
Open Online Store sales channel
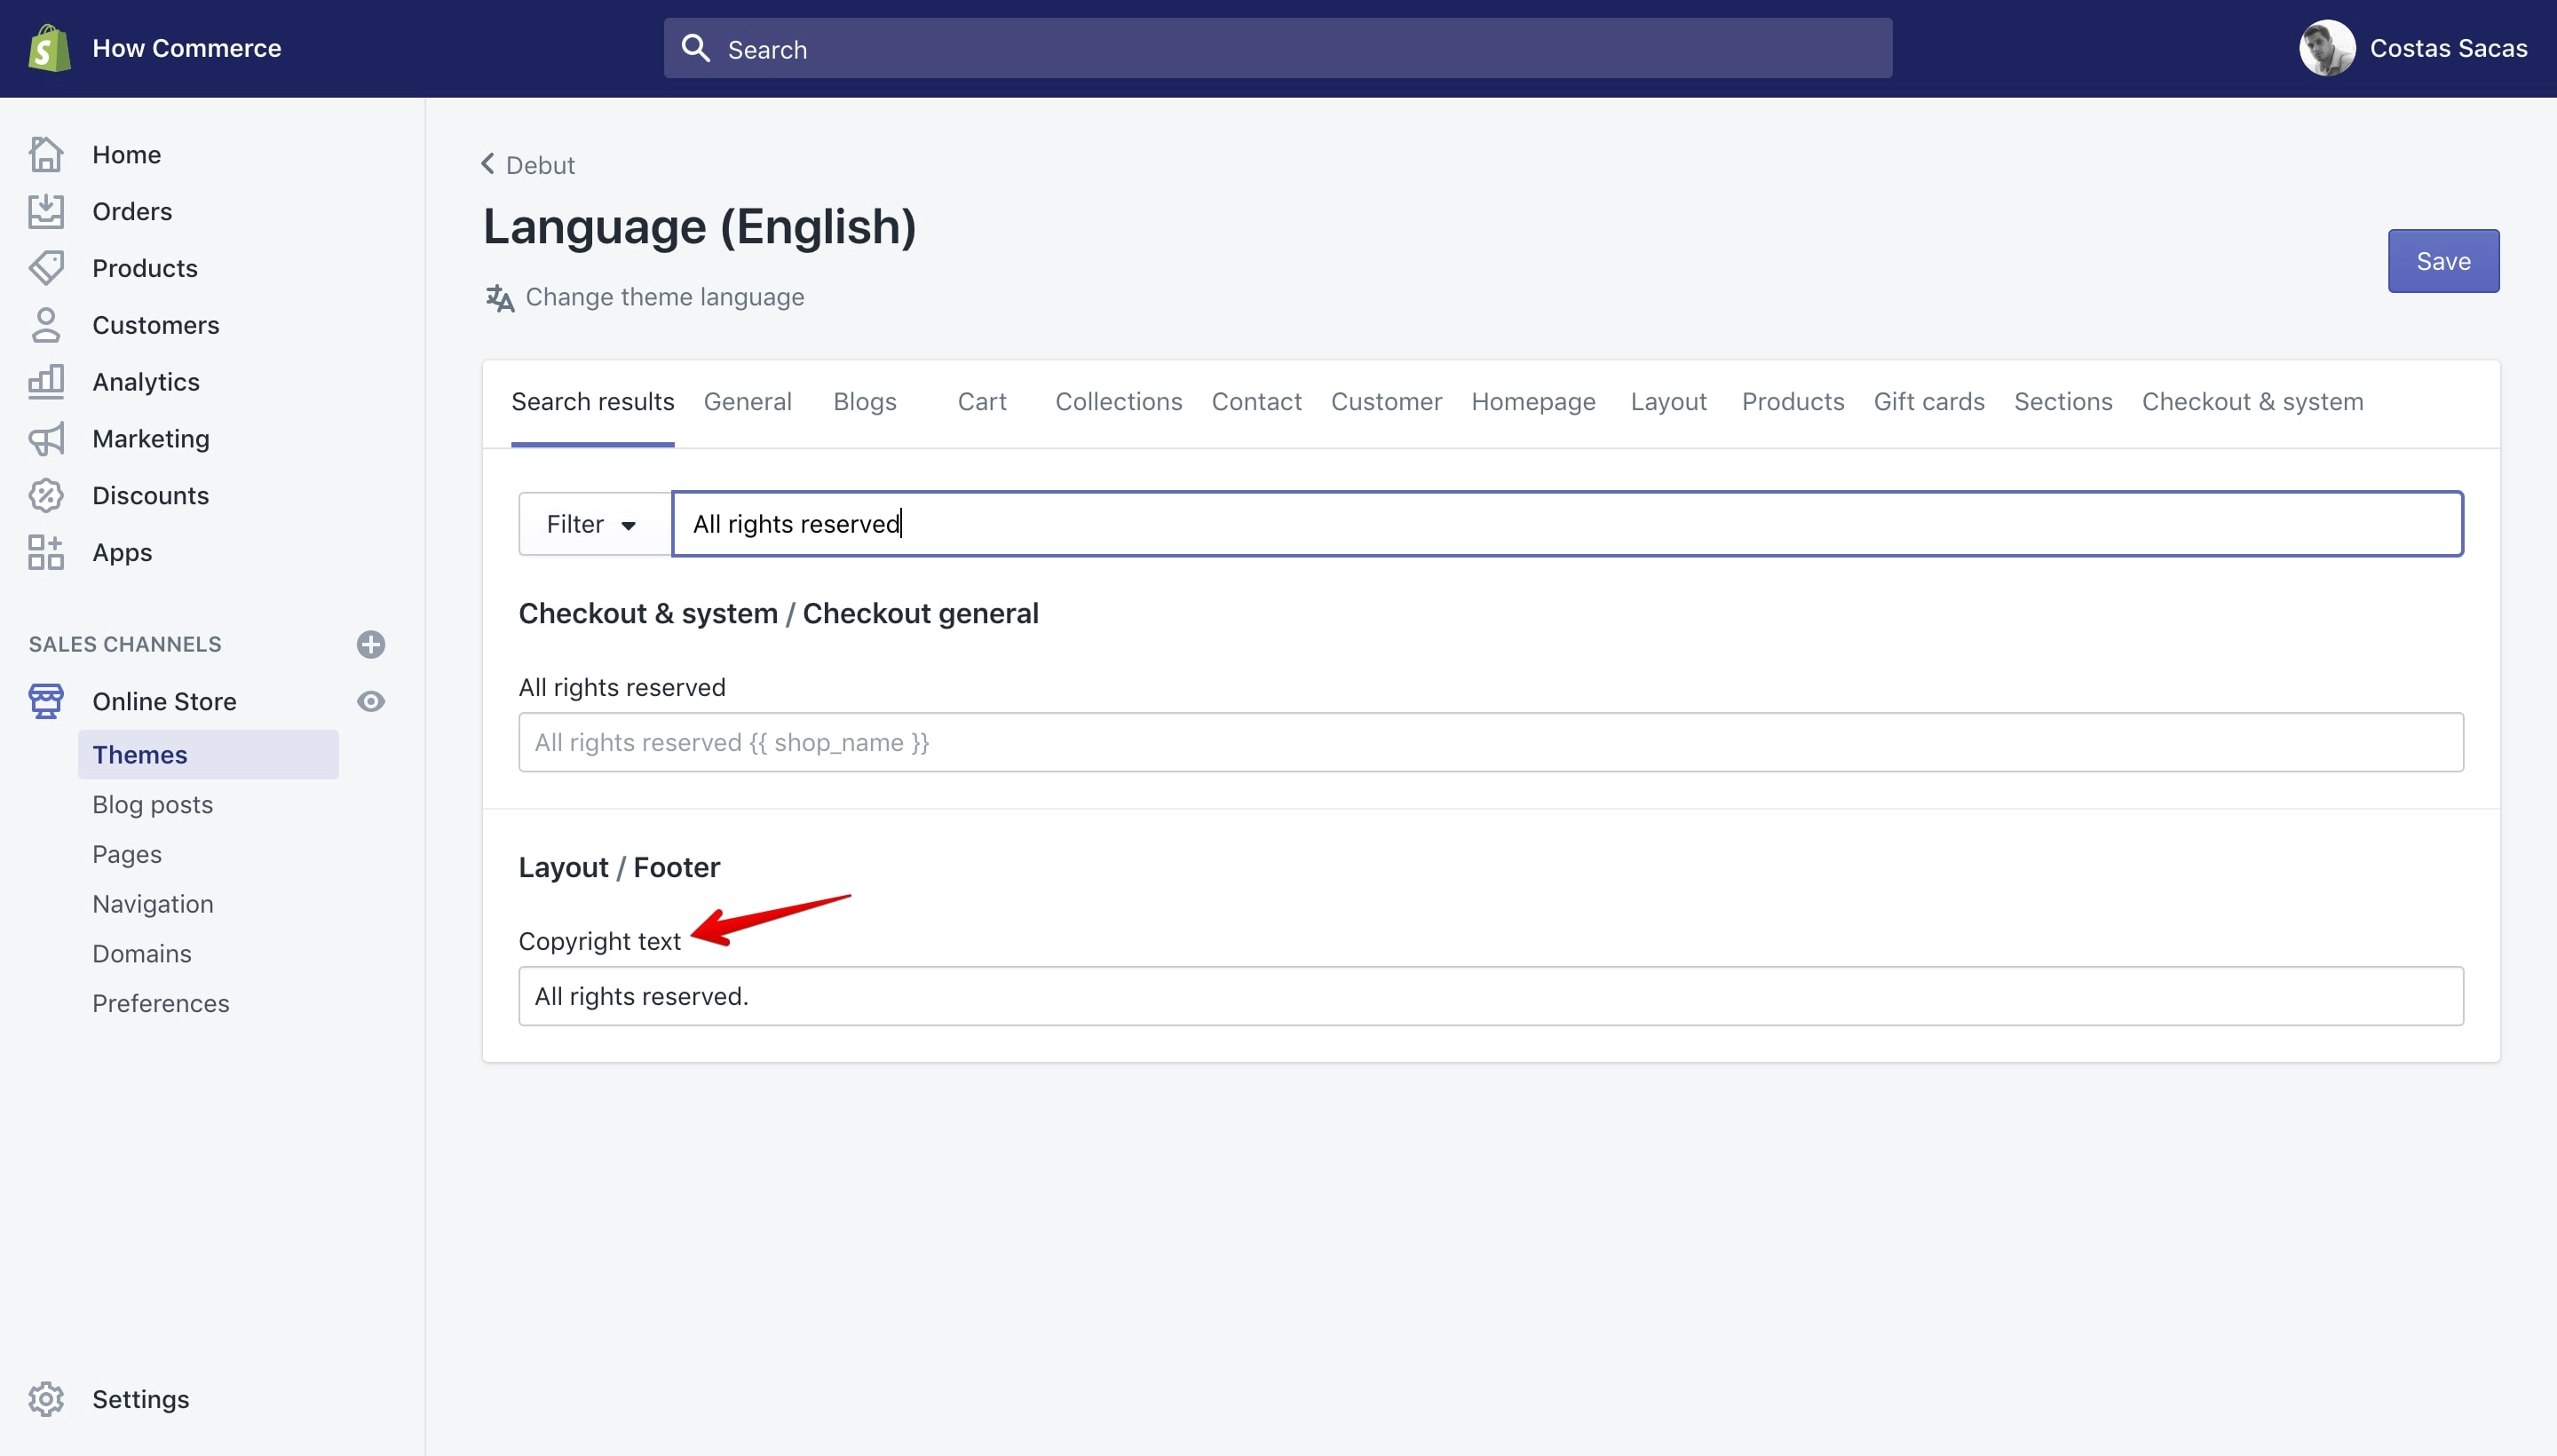point(164,701)
